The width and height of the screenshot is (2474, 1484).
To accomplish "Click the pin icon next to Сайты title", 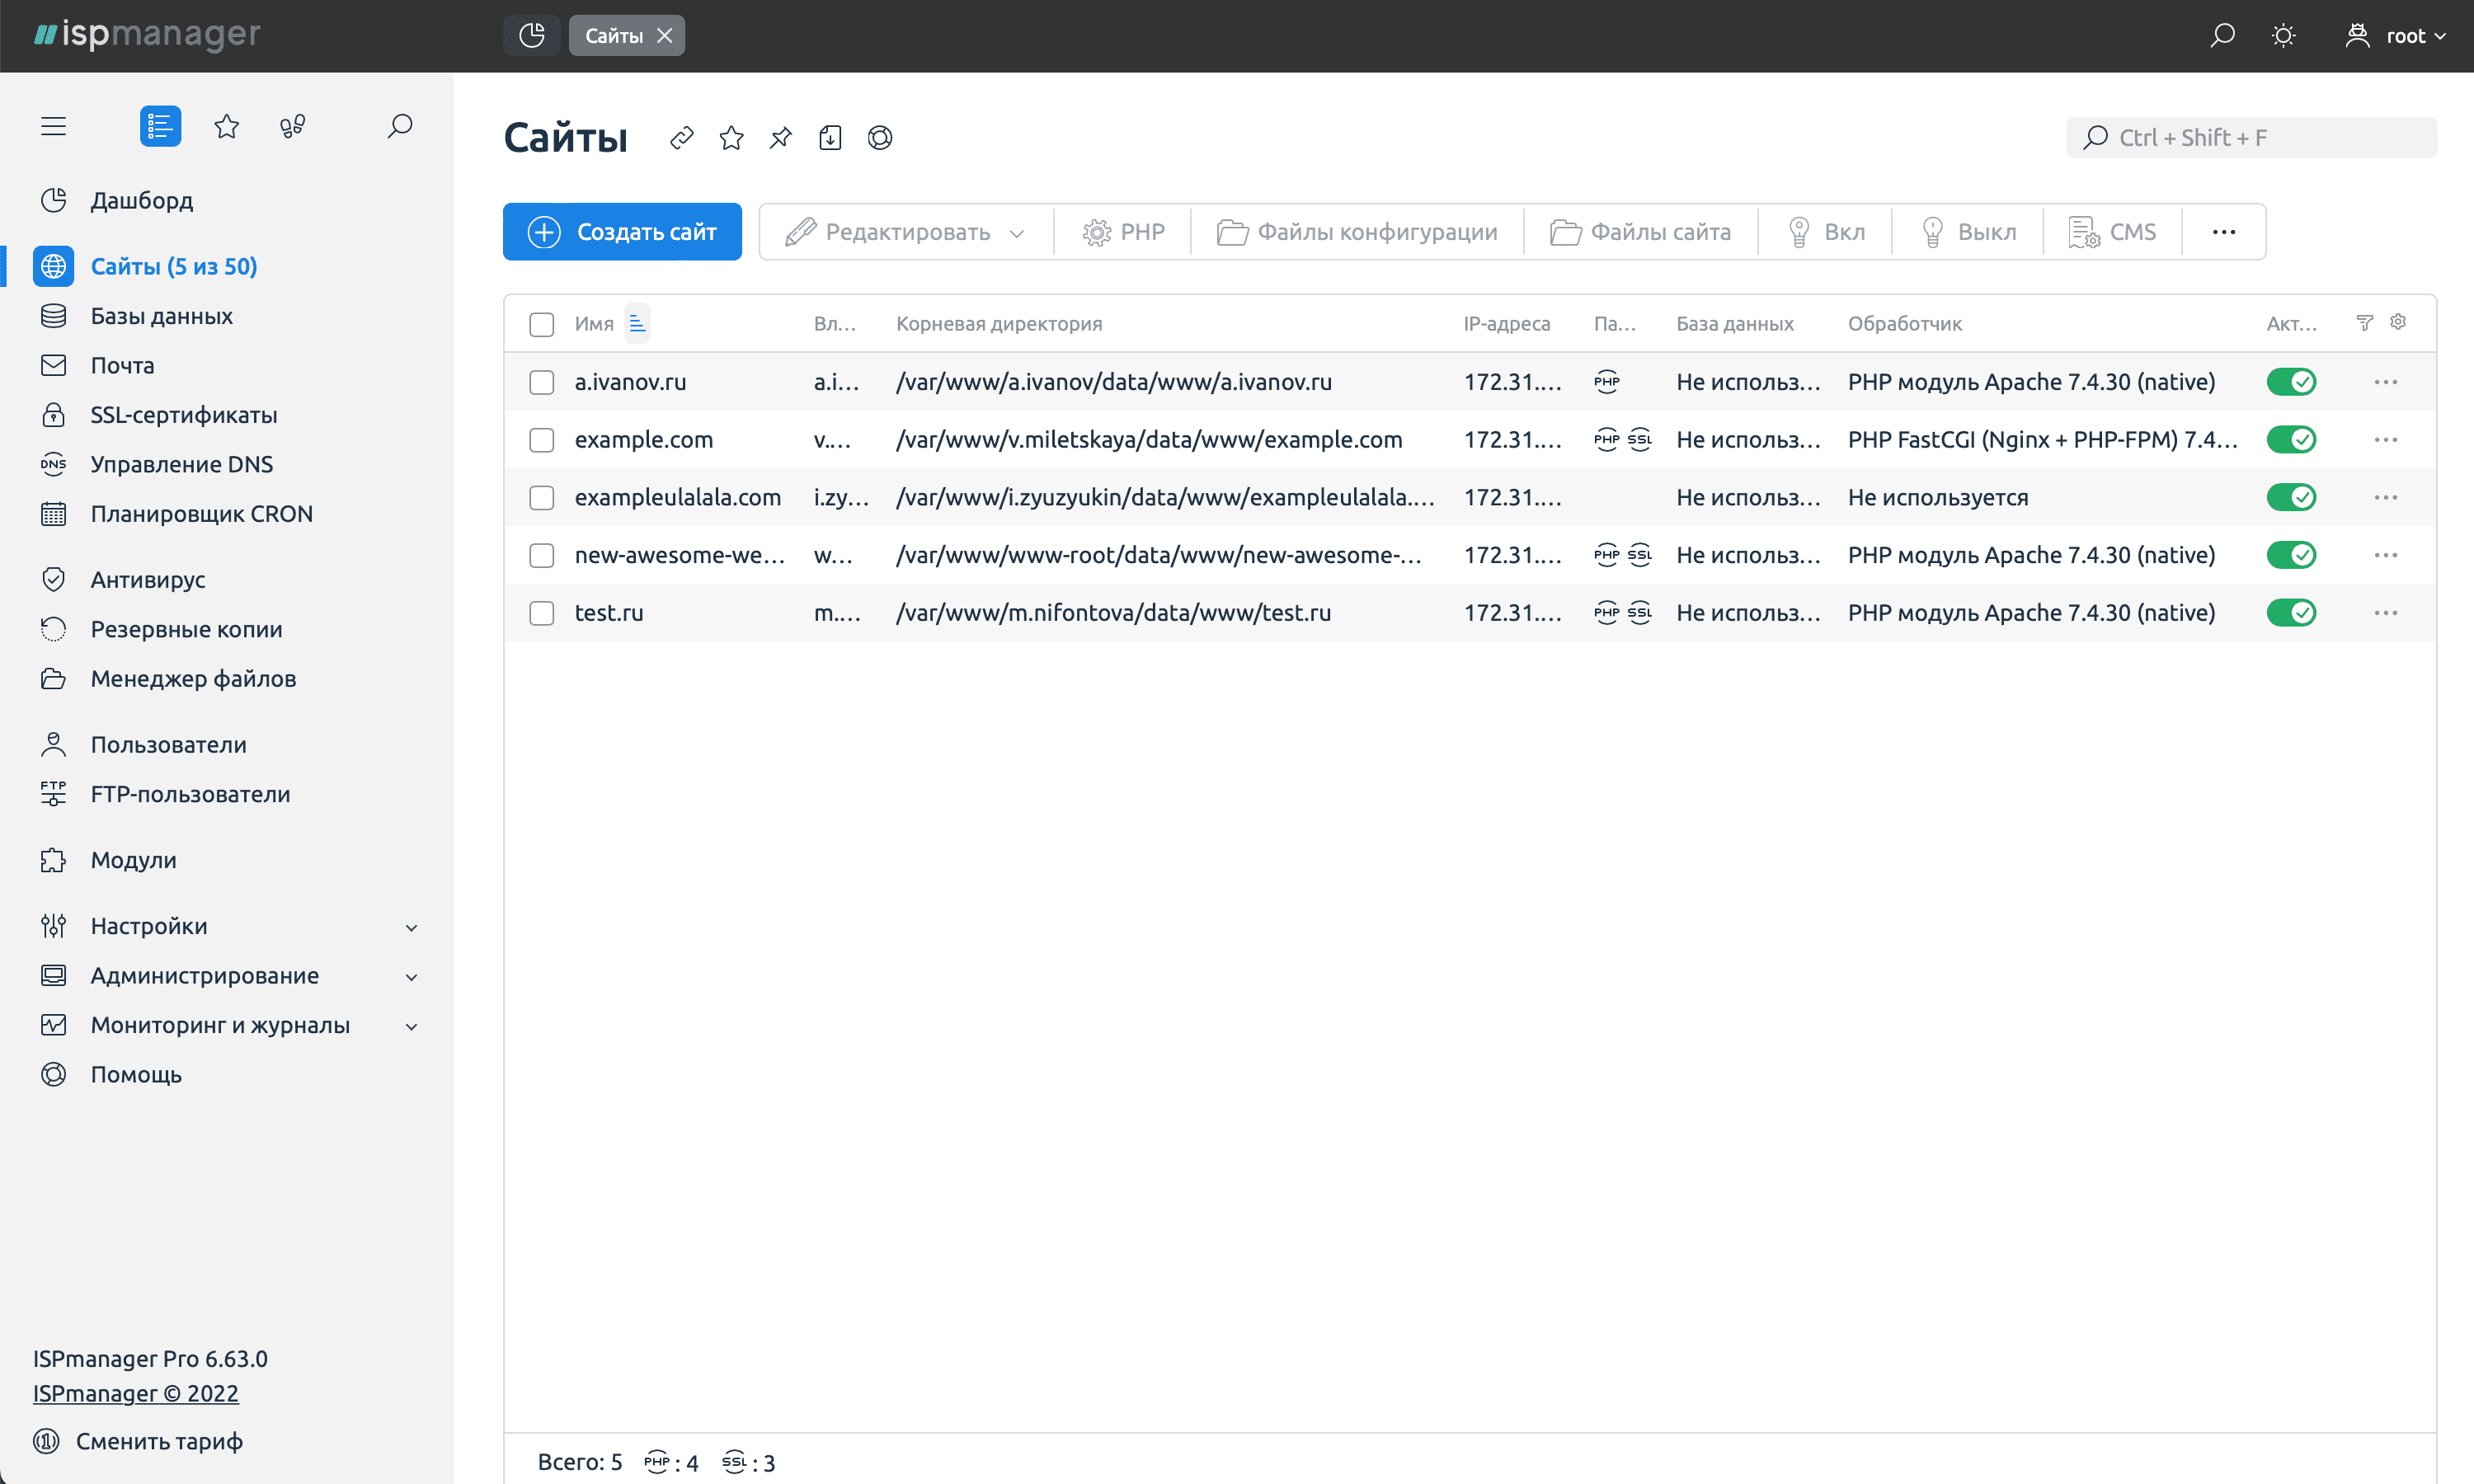I will pos(781,138).
